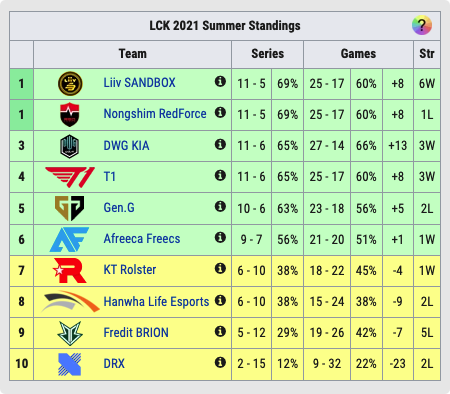This screenshot has width=450, height=394.
Task: Show info for Fredit BRION
Action: tap(220, 331)
